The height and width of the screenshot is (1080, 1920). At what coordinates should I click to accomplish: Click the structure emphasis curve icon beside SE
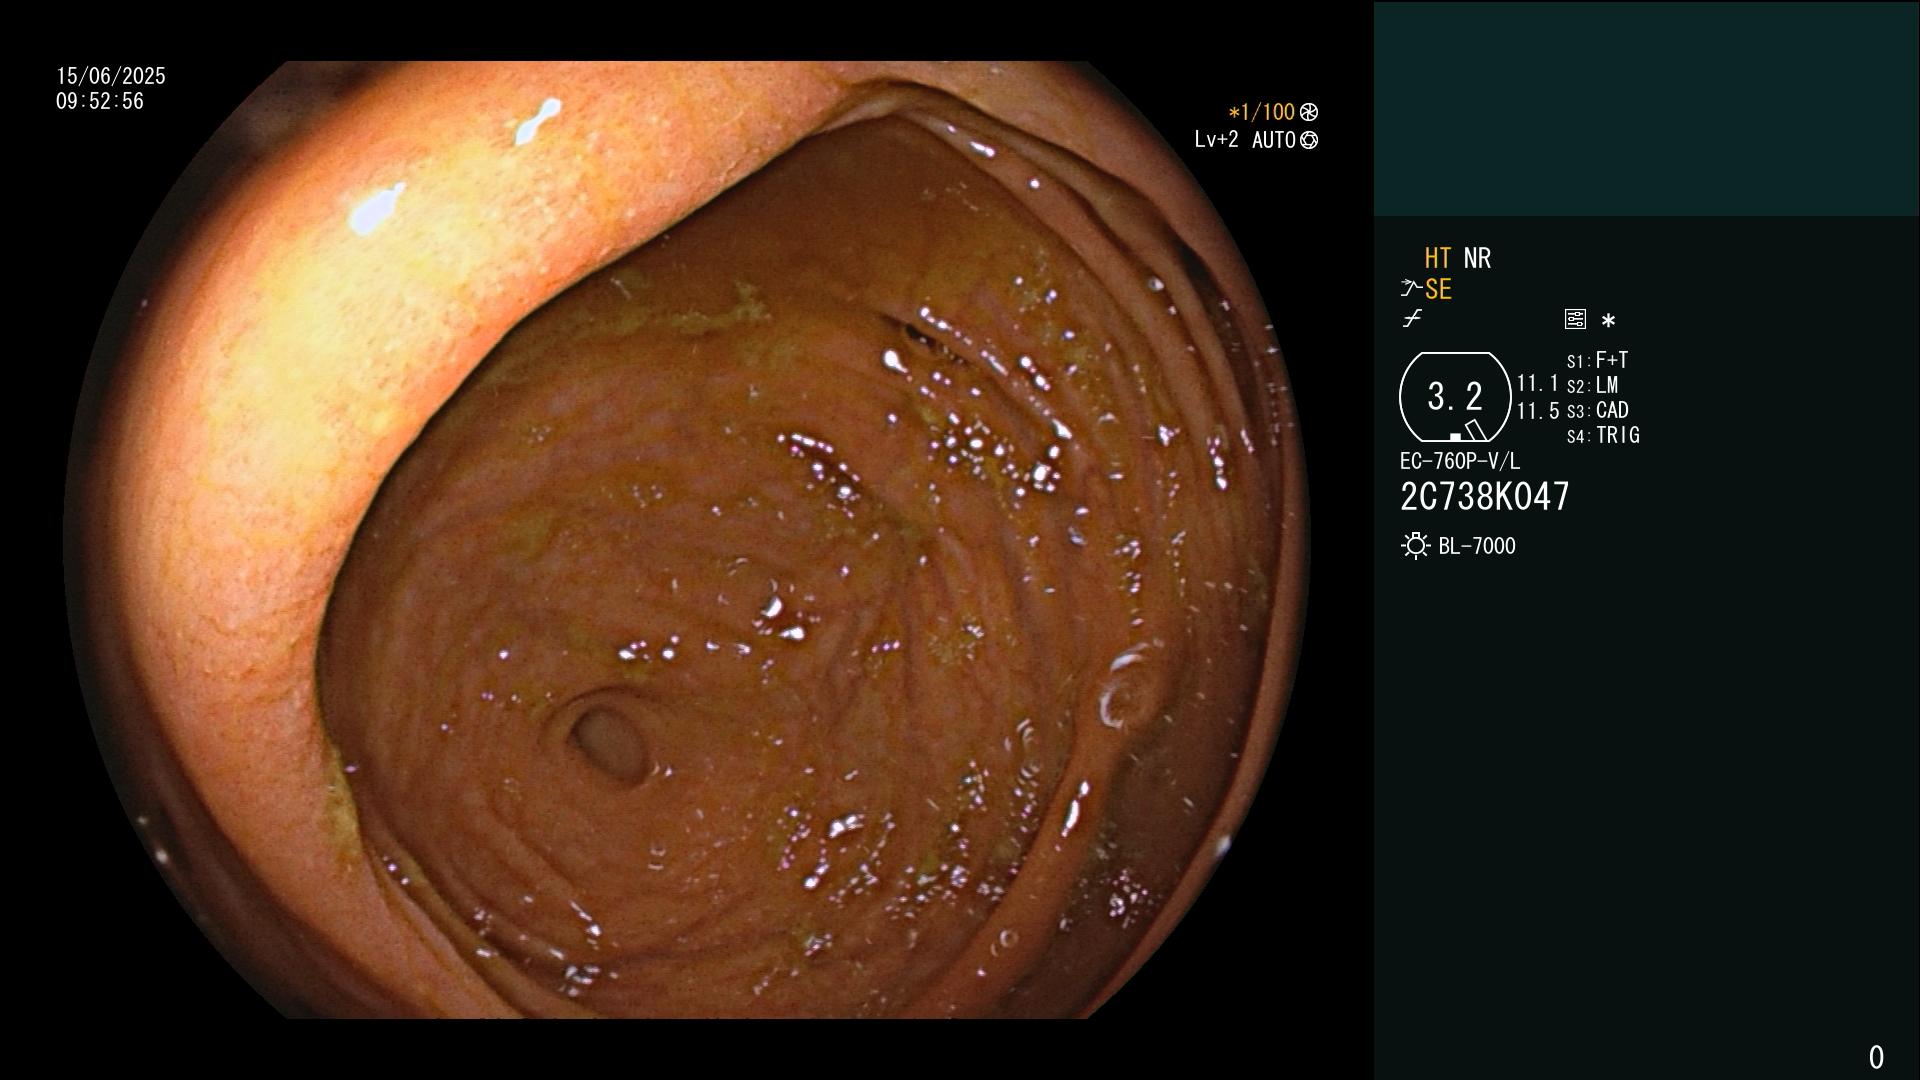tap(1411, 289)
